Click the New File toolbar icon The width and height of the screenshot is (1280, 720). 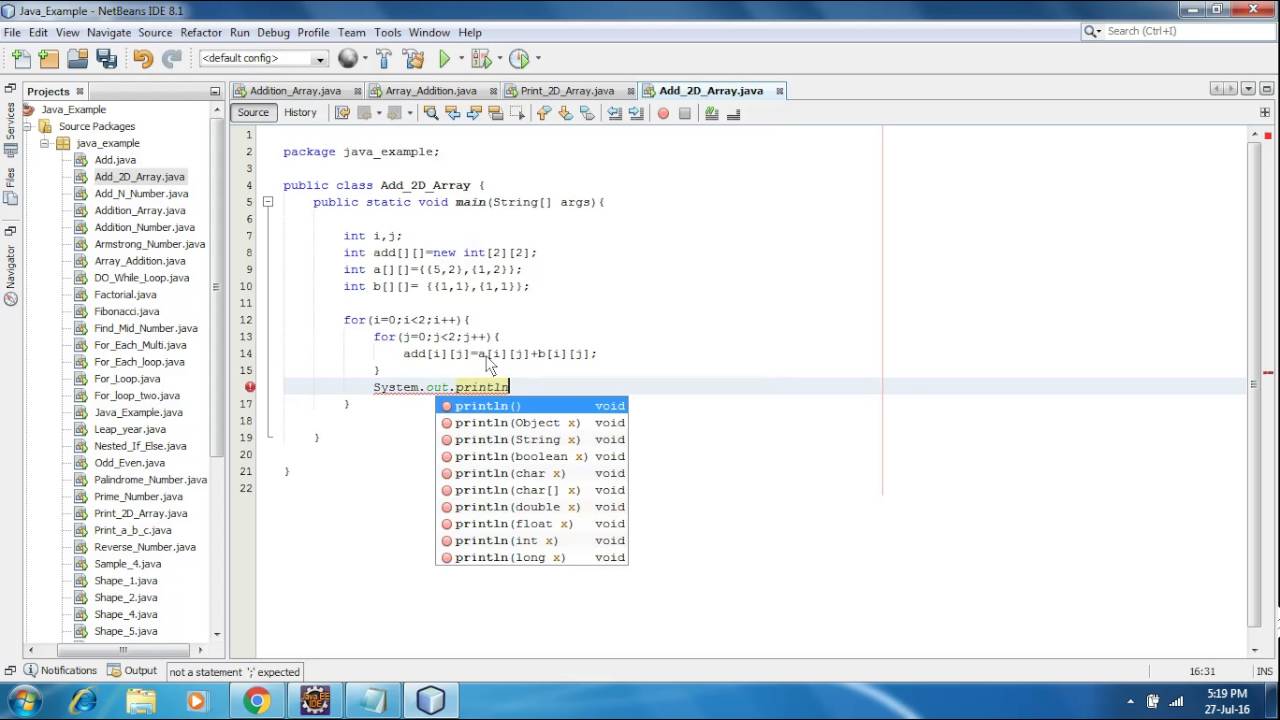pyautogui.click(x=20, y=59)
